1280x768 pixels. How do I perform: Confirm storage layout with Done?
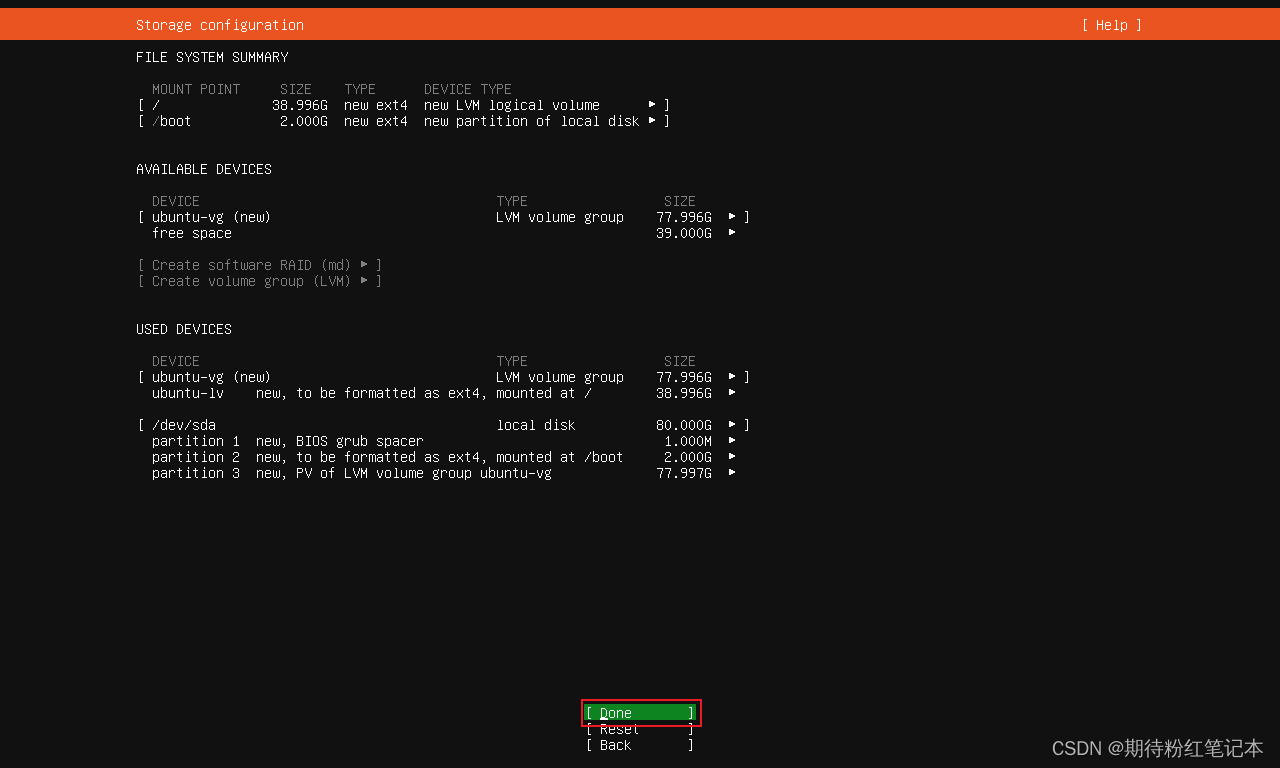640,713
